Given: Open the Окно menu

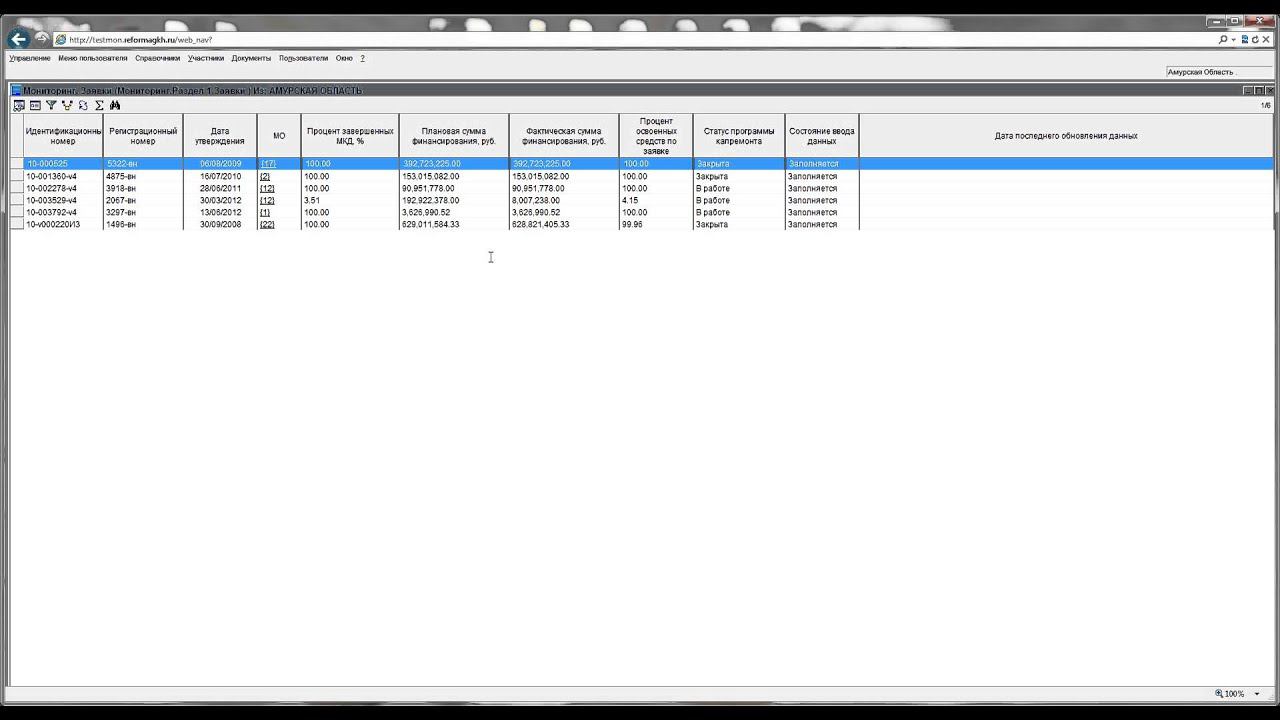Looking at the screenshot, I should 344,58.
